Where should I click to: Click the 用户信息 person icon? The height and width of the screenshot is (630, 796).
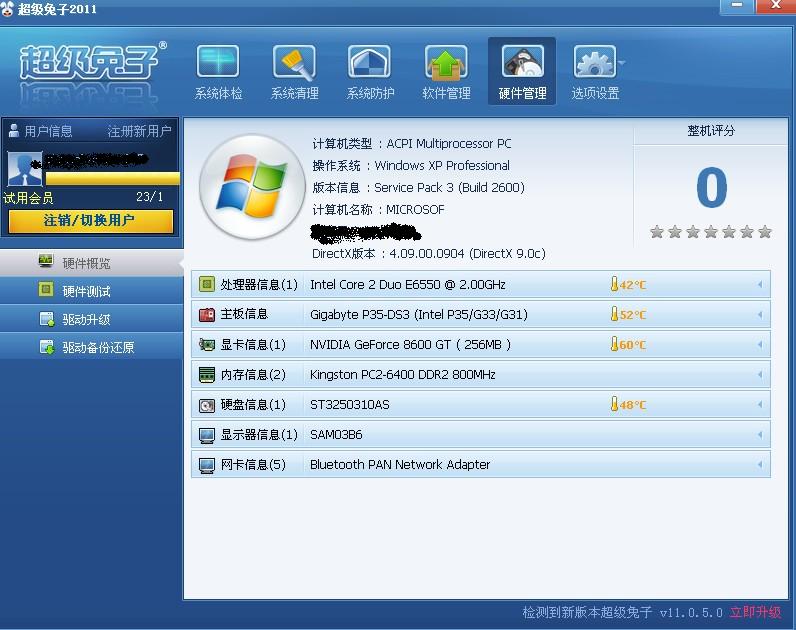(x=14, y=130)
